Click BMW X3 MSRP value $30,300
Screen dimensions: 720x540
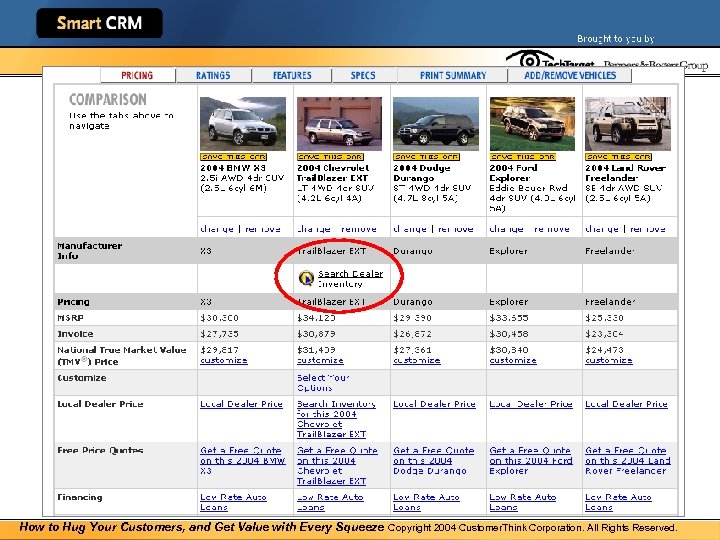(x=219, y=318)
